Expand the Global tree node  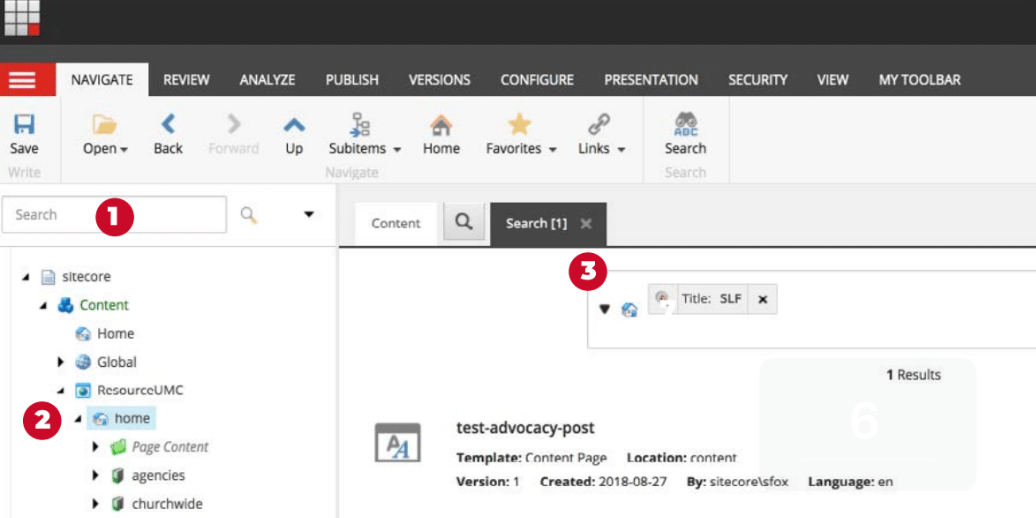click(x=61, y=362)
